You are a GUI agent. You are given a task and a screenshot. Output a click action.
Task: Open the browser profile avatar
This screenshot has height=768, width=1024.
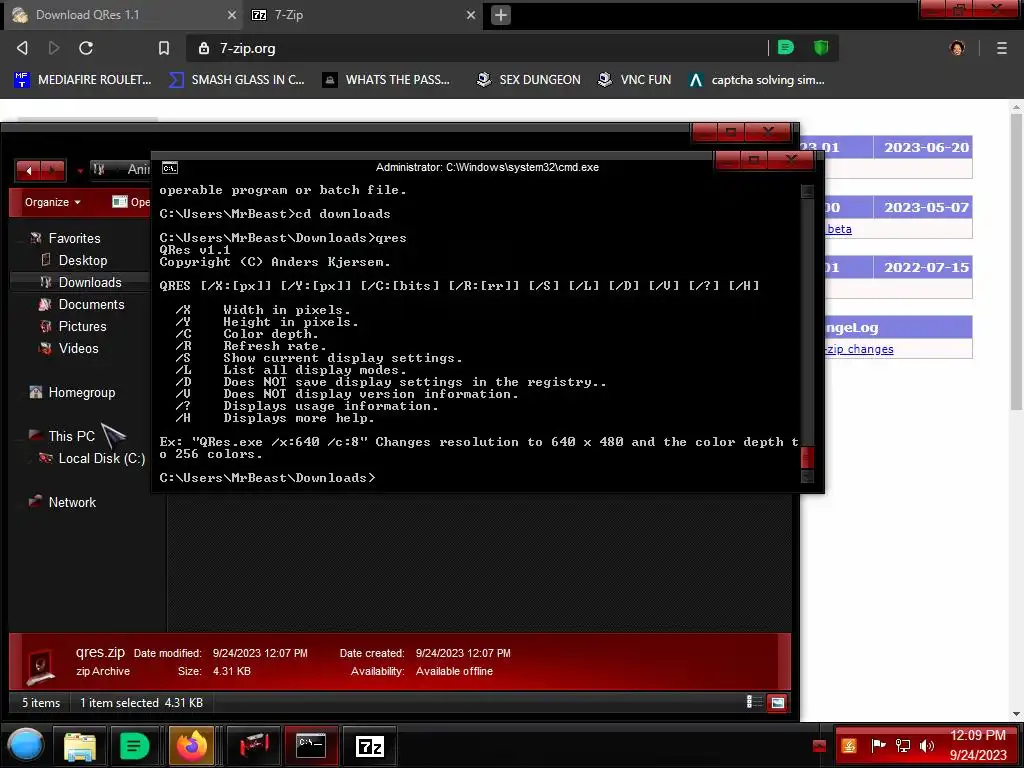[957, 48]
